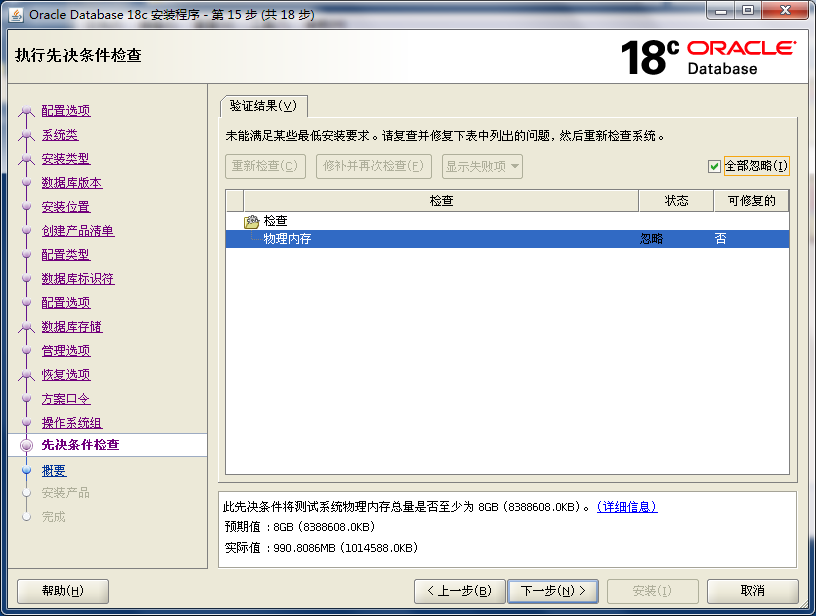Close the Oracle installer window

(786, 10)
